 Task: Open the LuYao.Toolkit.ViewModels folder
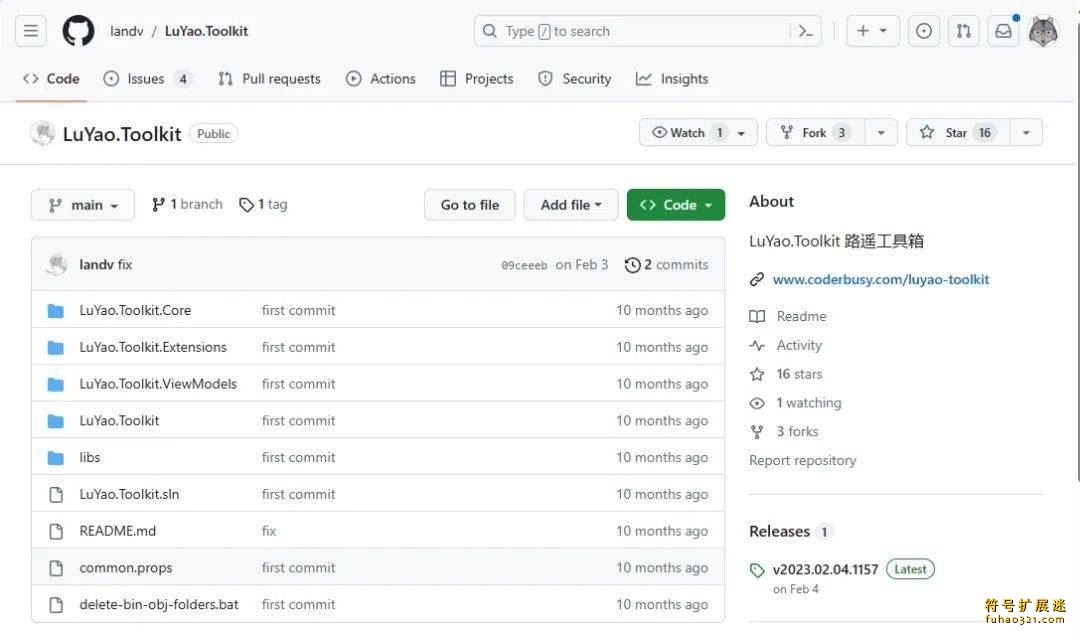(158, 384)
